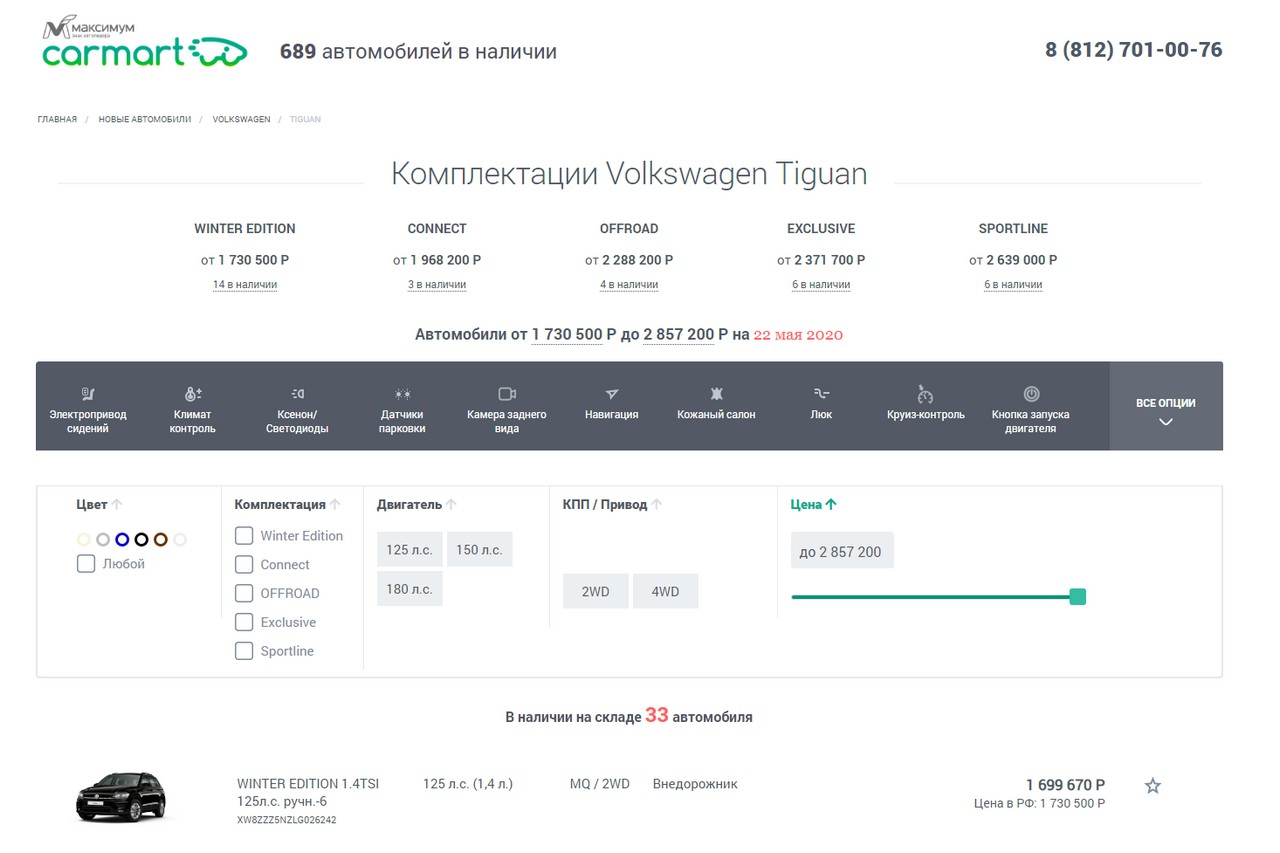The image size is (1280, 853).
Task: Expand the 'Все опции' options panel
Action: 1165,408
